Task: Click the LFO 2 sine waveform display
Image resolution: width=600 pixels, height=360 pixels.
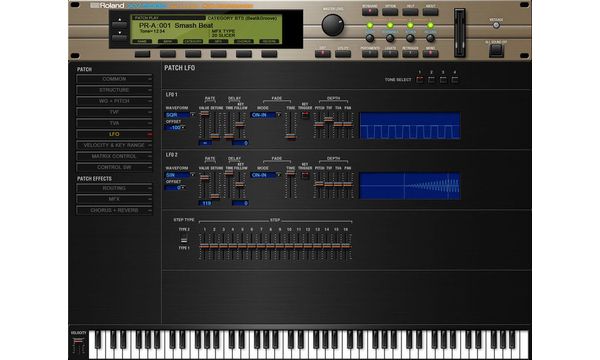Action: [x=410, y=186]
